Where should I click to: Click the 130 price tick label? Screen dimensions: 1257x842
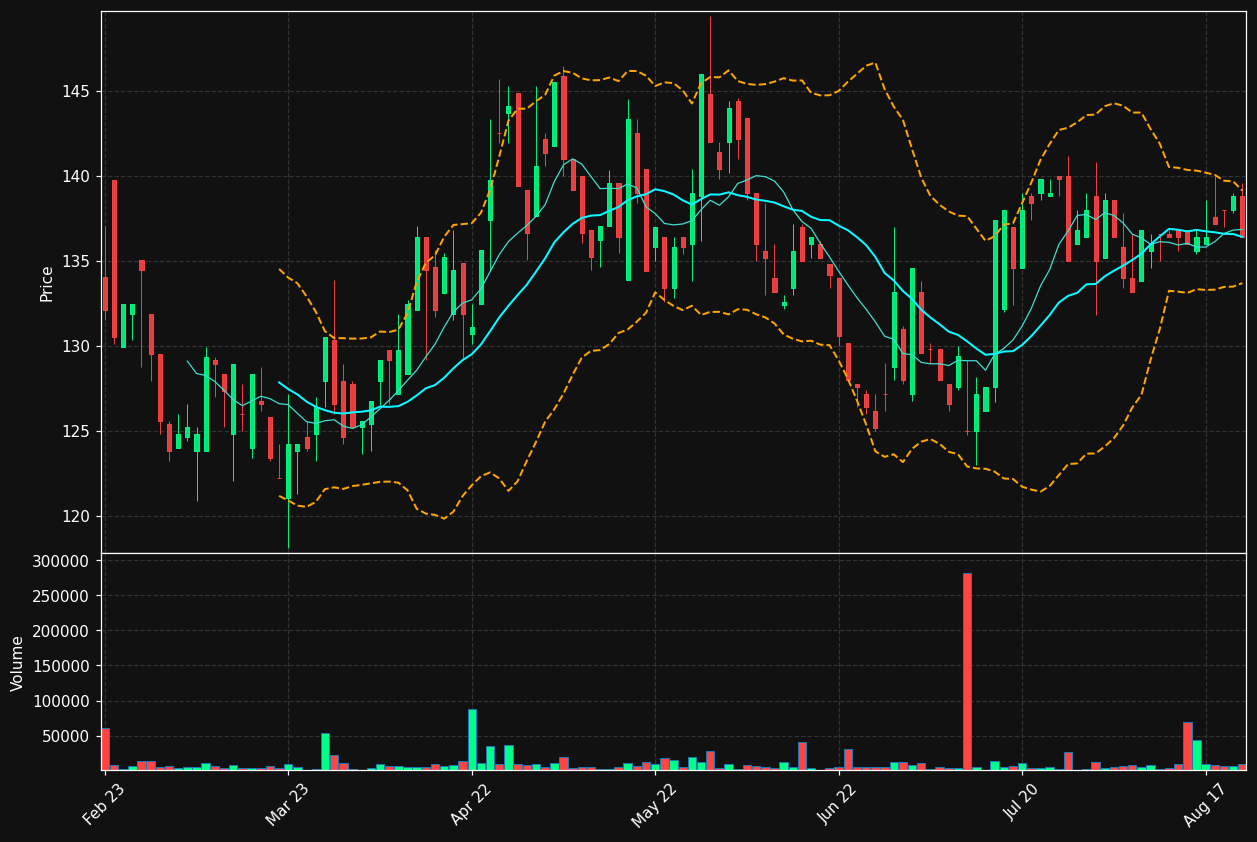point(74,347)
